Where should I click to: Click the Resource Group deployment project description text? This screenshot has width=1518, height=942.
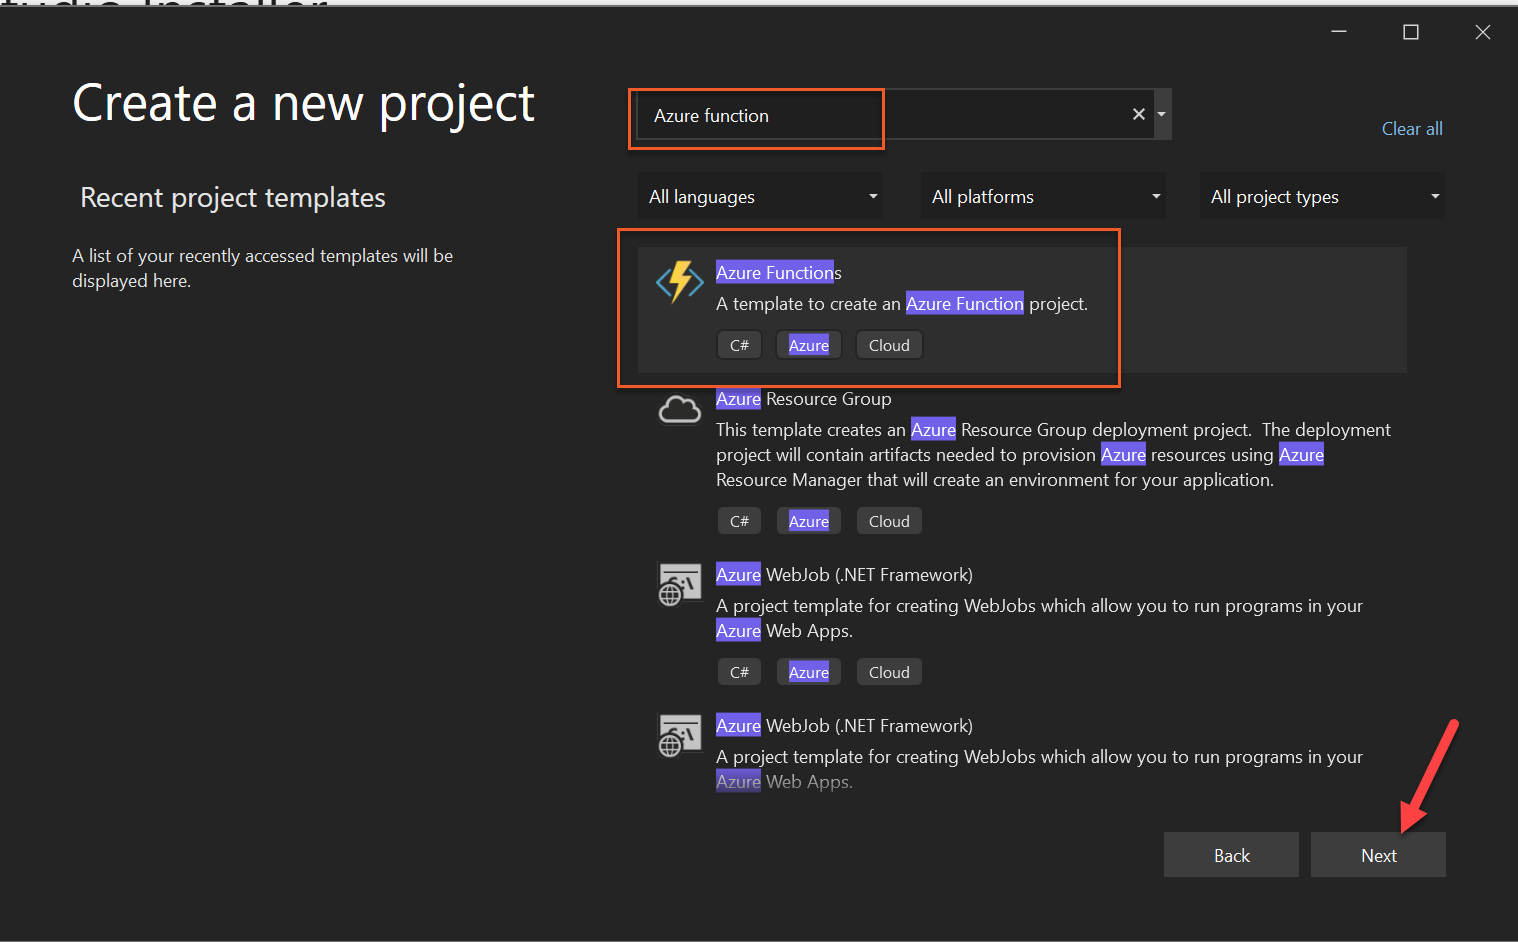(x=1053, y=454)
